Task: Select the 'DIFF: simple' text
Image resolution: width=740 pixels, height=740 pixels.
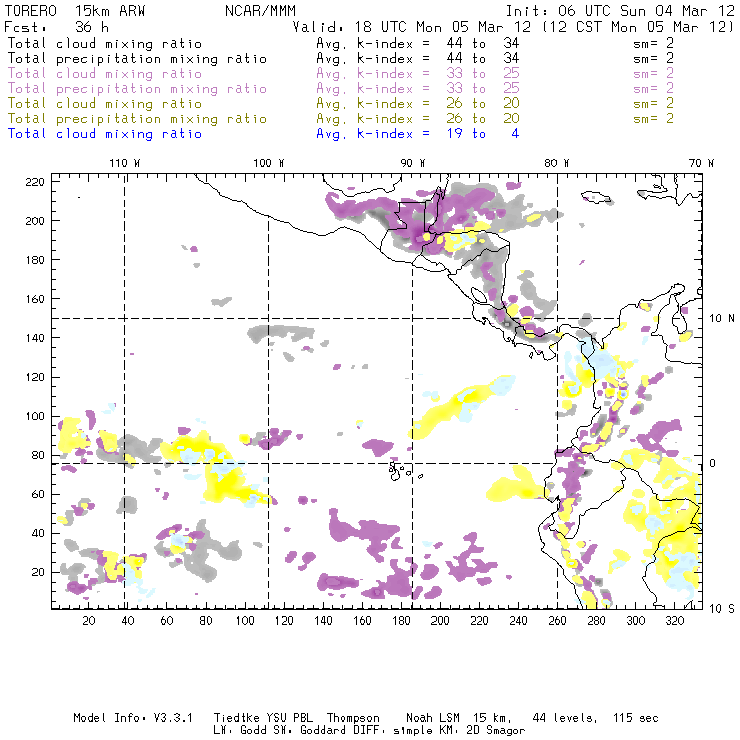Action: [394, 731]
